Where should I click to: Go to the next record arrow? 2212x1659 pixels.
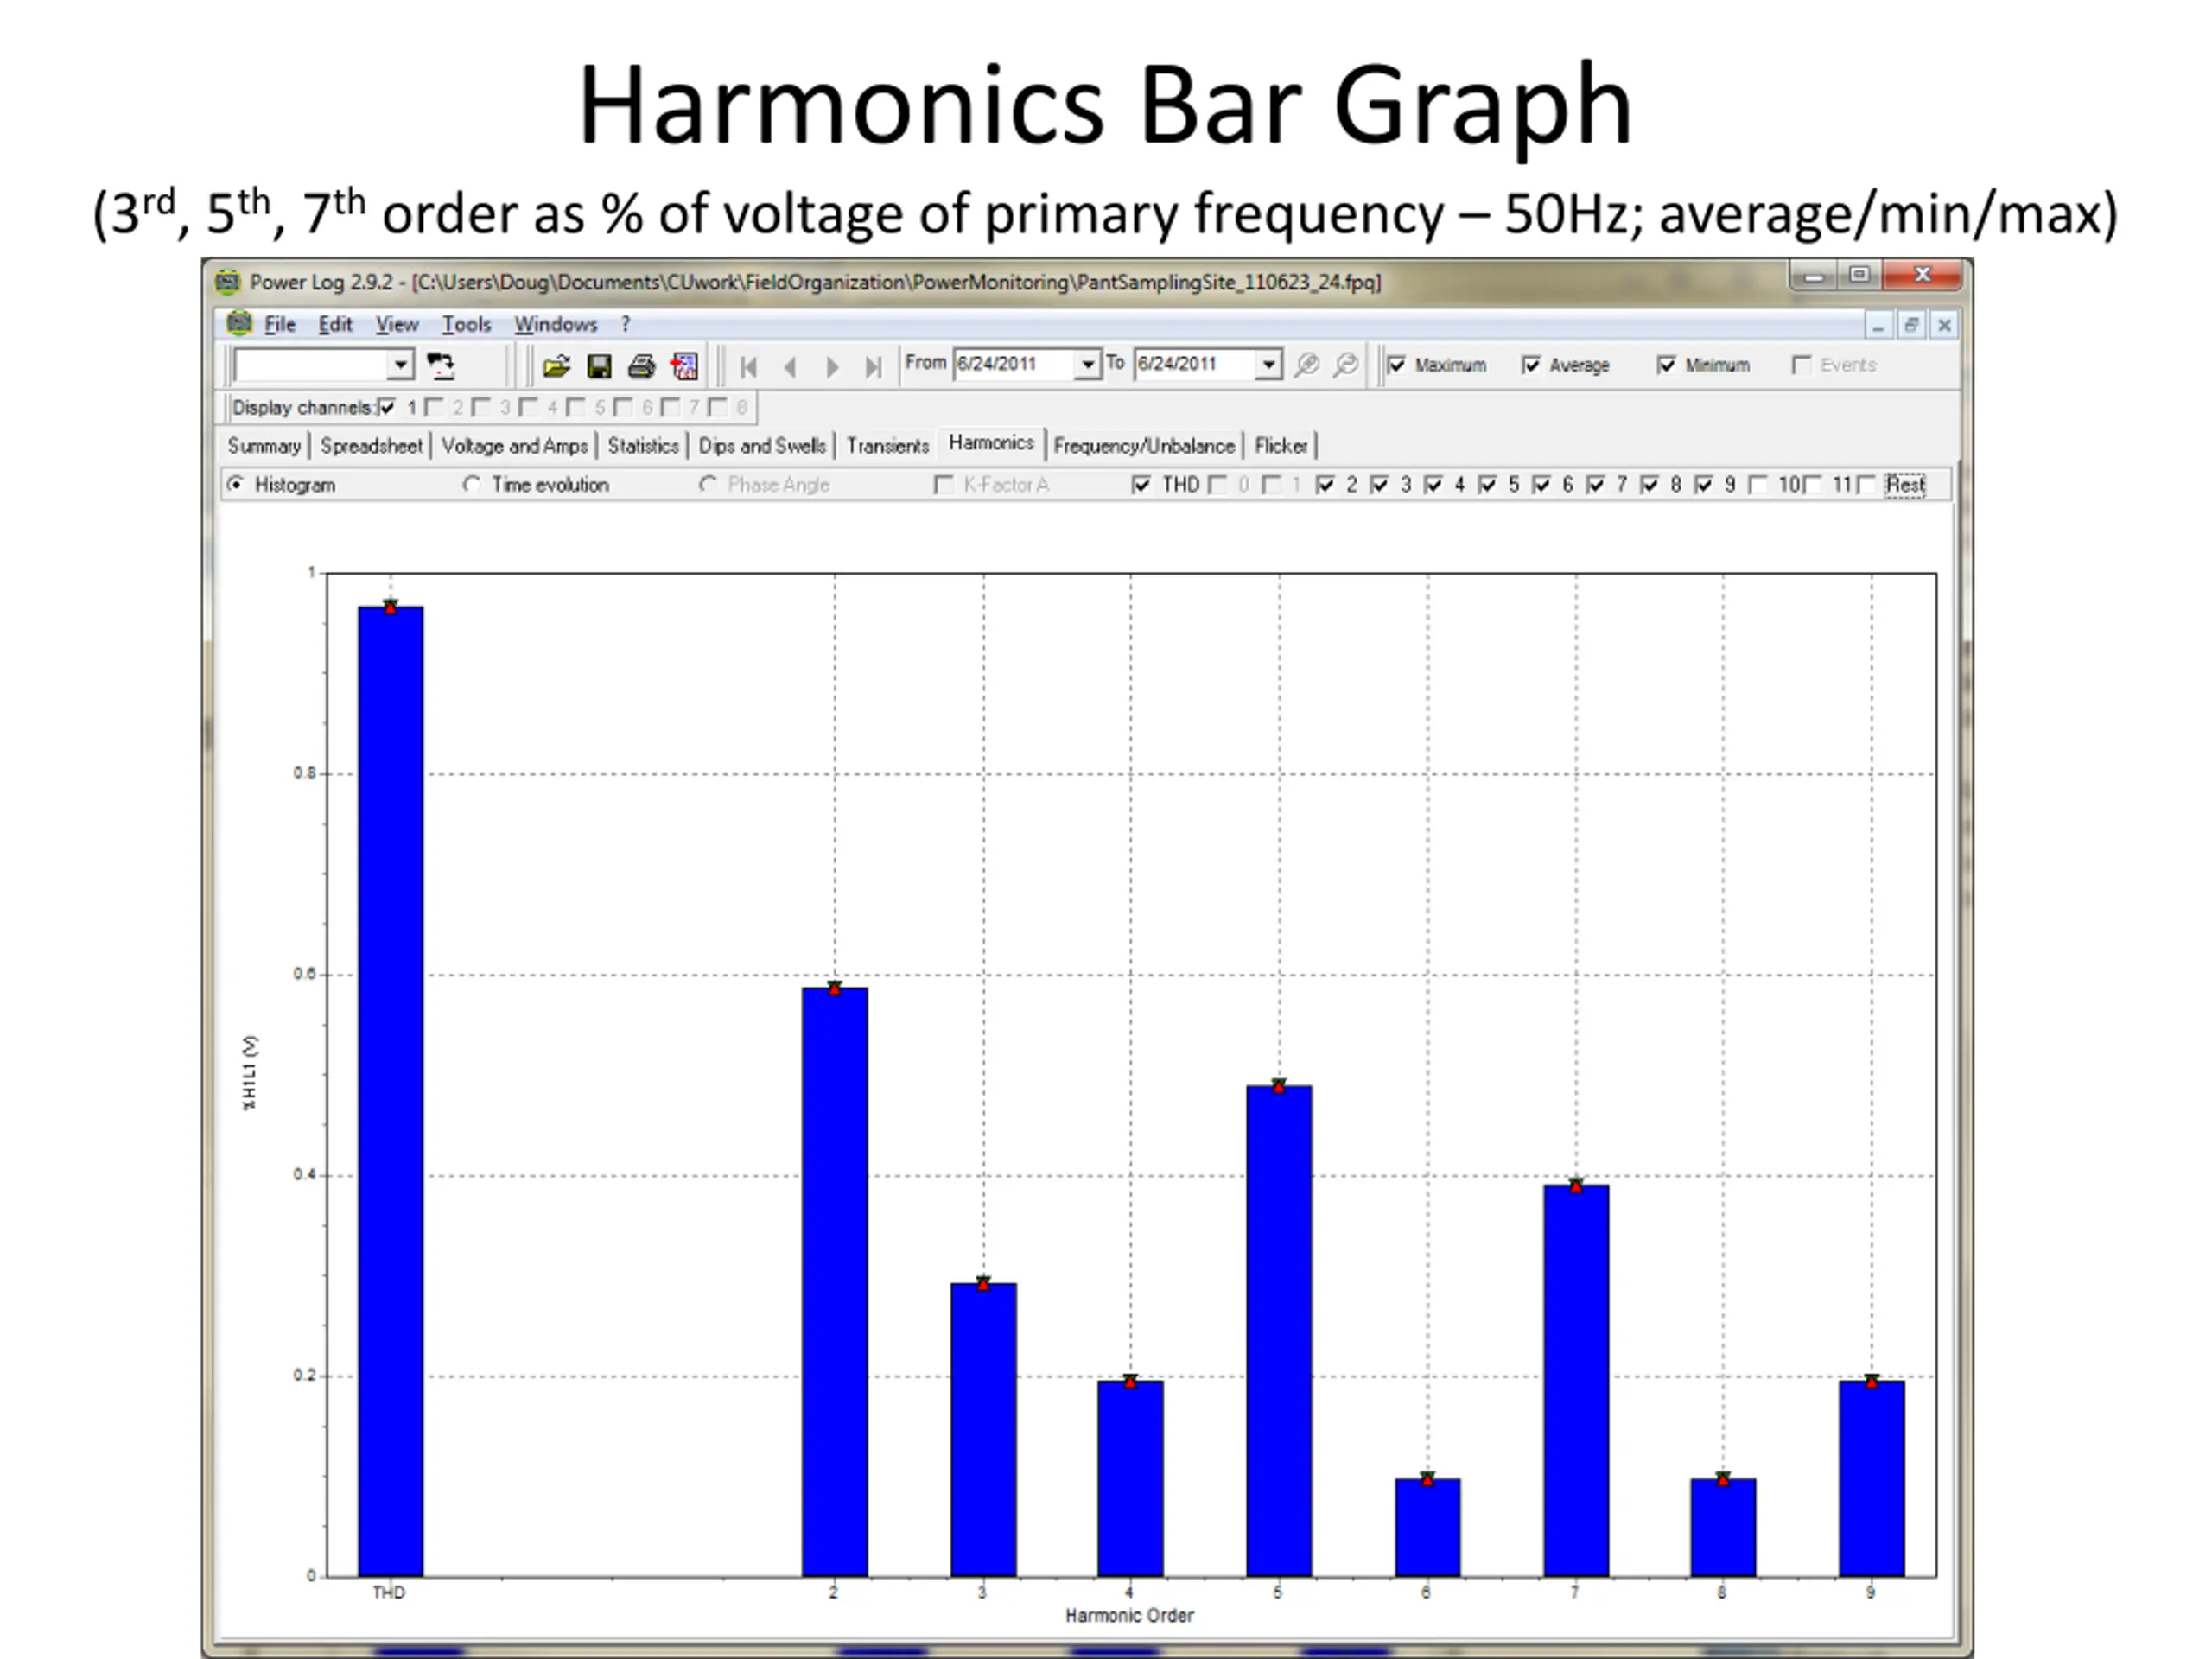pos(832,367)
